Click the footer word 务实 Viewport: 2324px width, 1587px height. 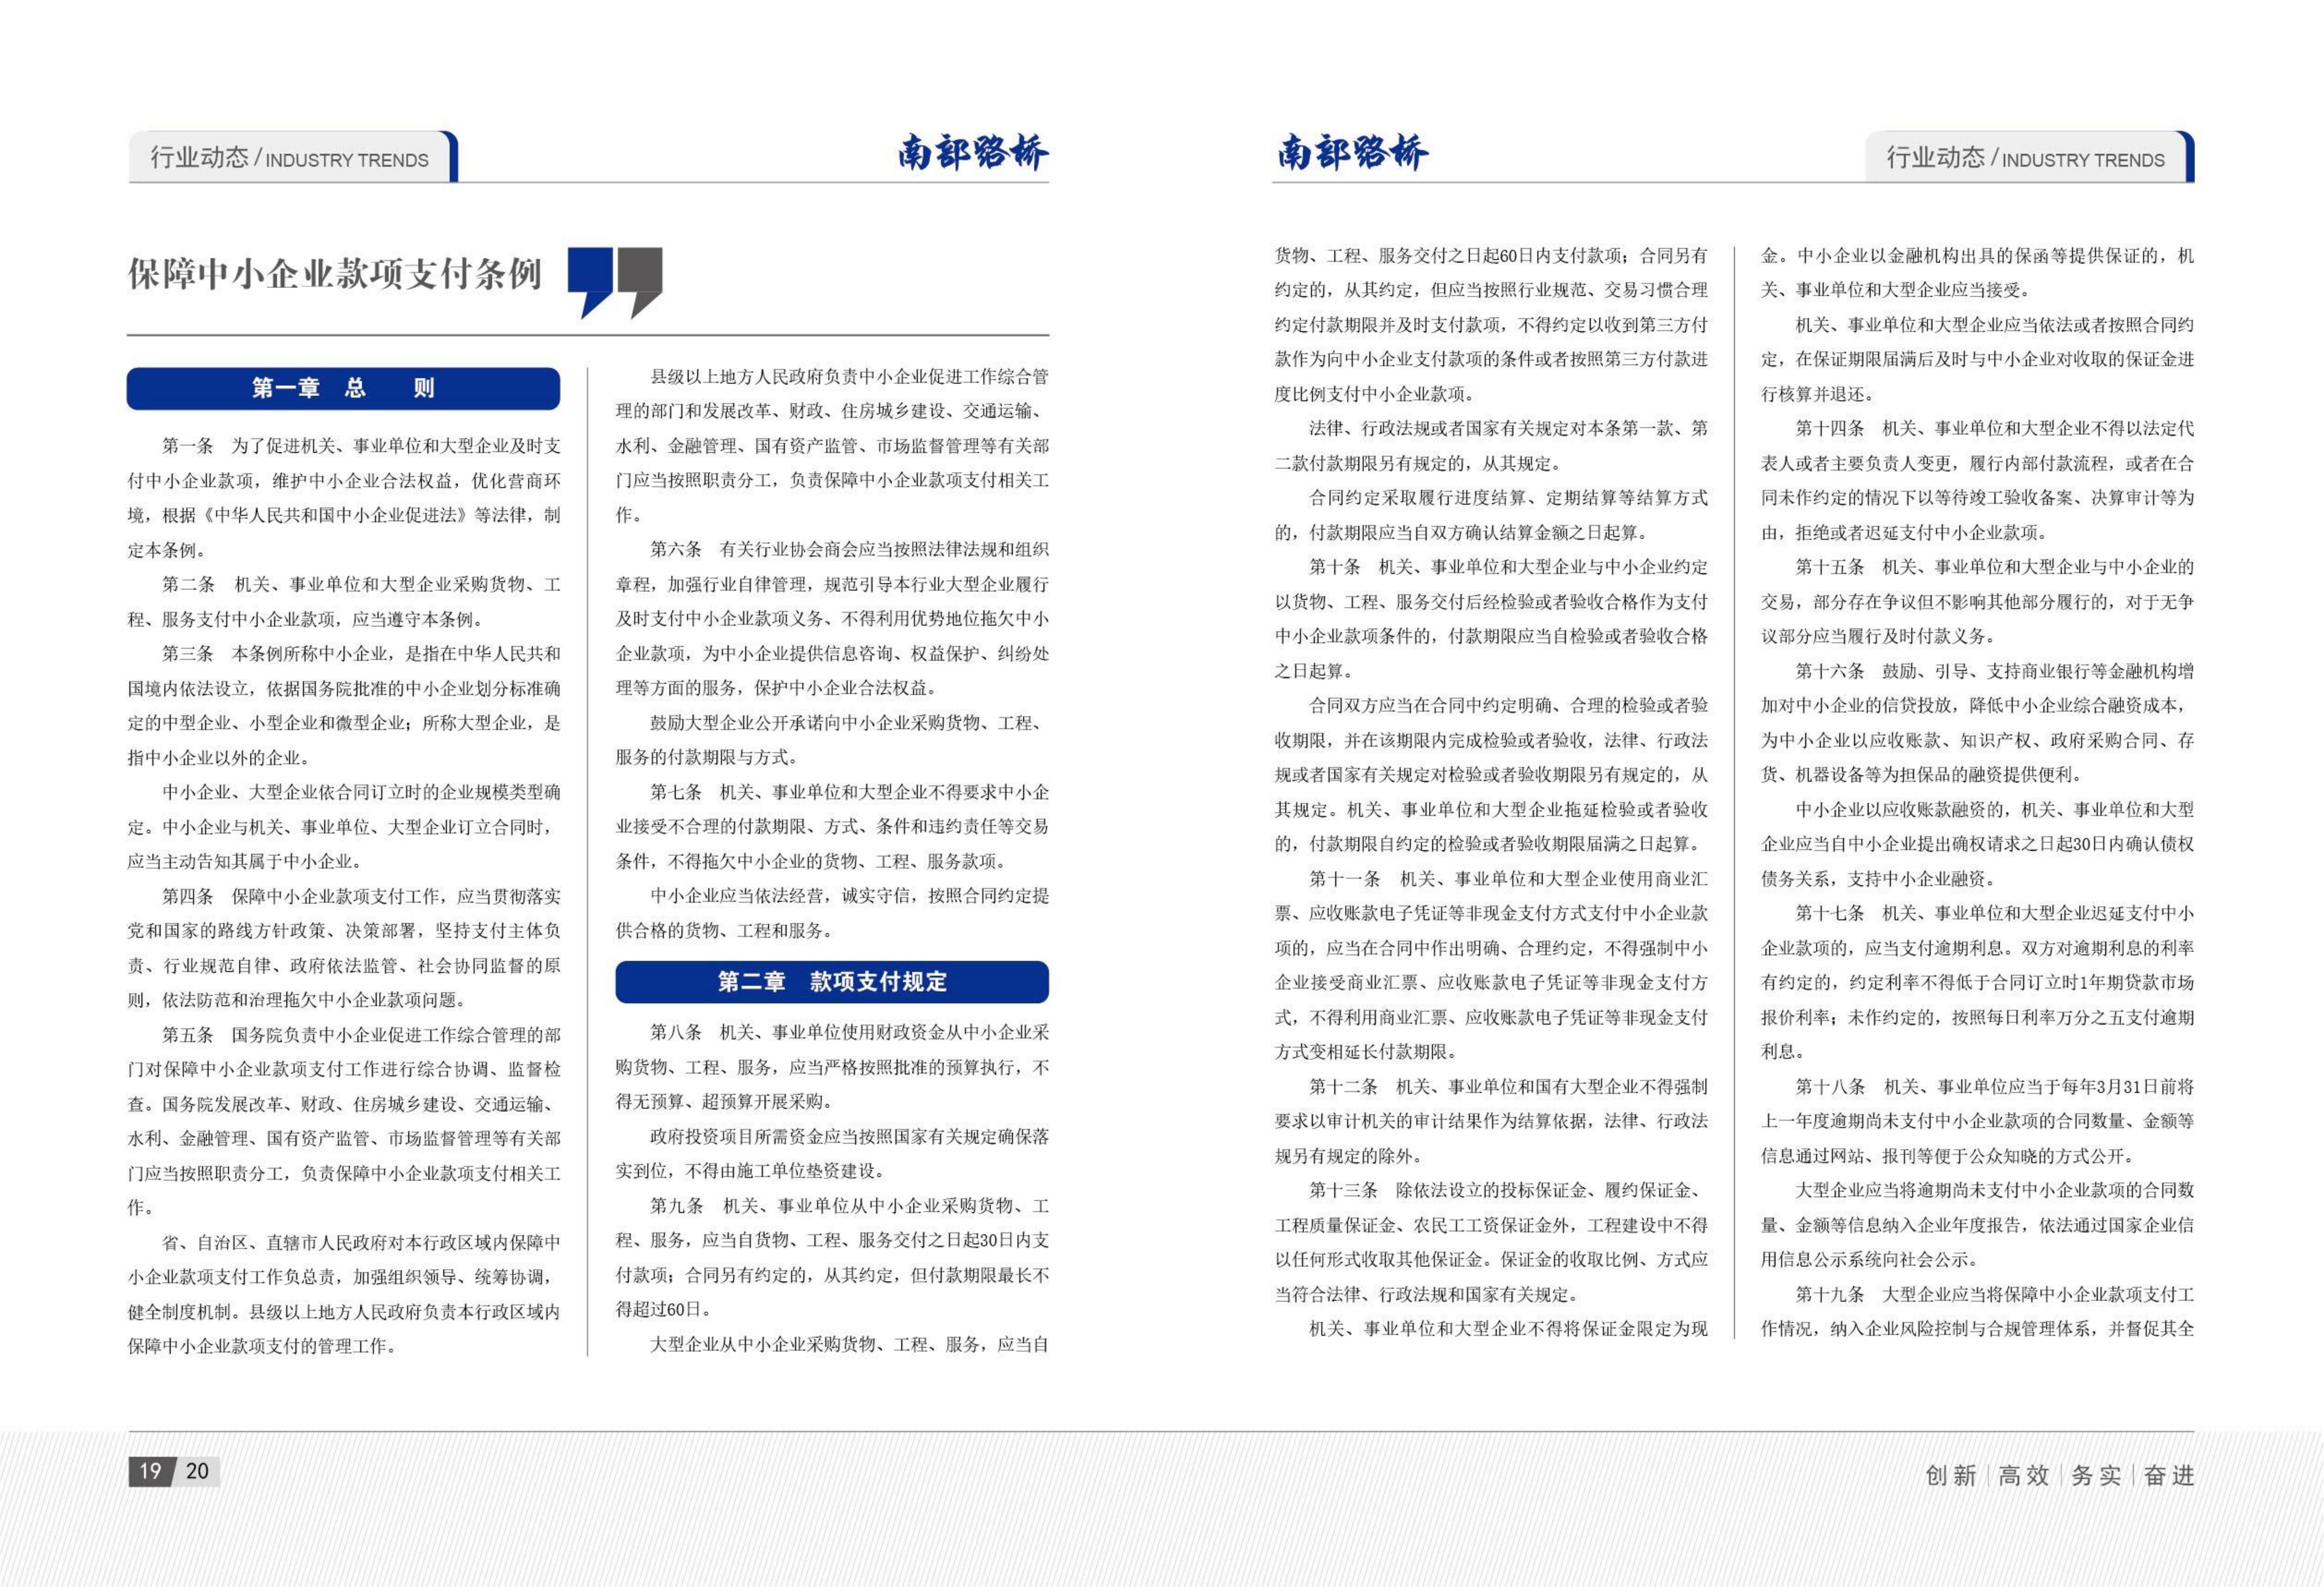(2096, 1475)
